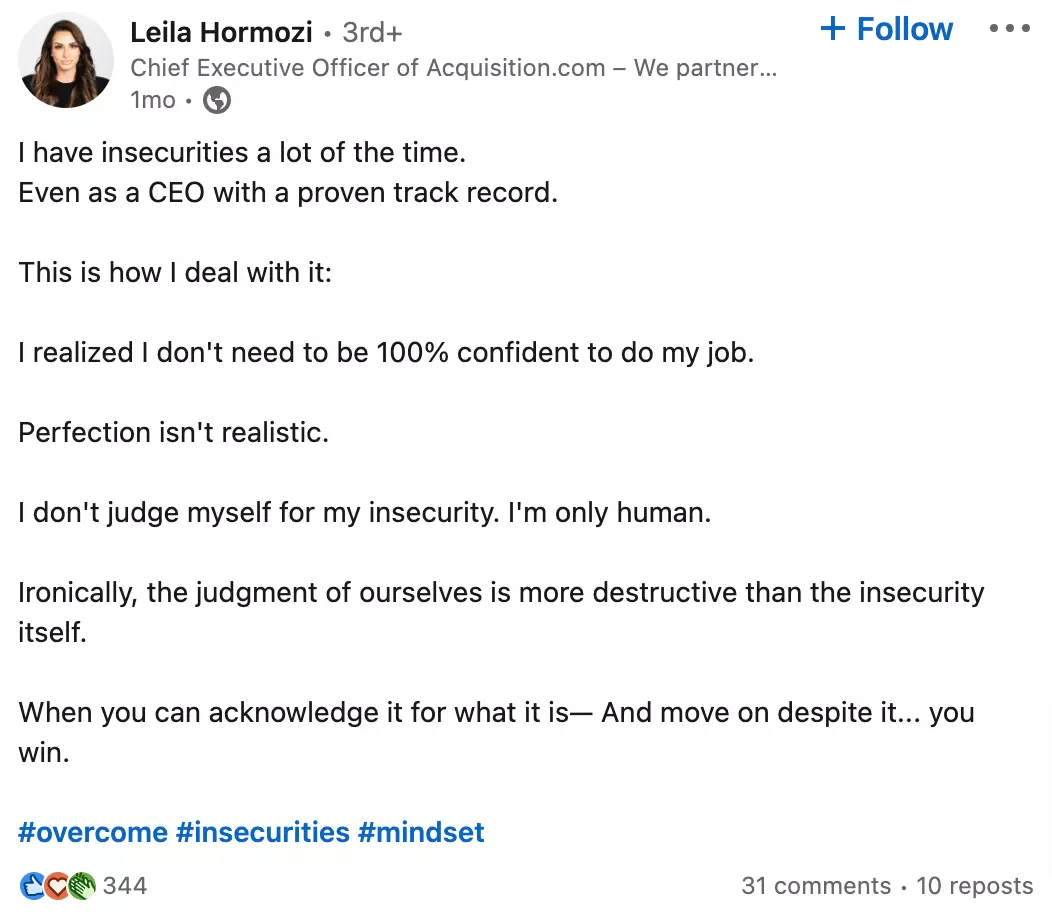1052x914 pixels.
Task: Click the "This is how I deal with it:" line
Action: pyautogui.click(x=175, y=272)
